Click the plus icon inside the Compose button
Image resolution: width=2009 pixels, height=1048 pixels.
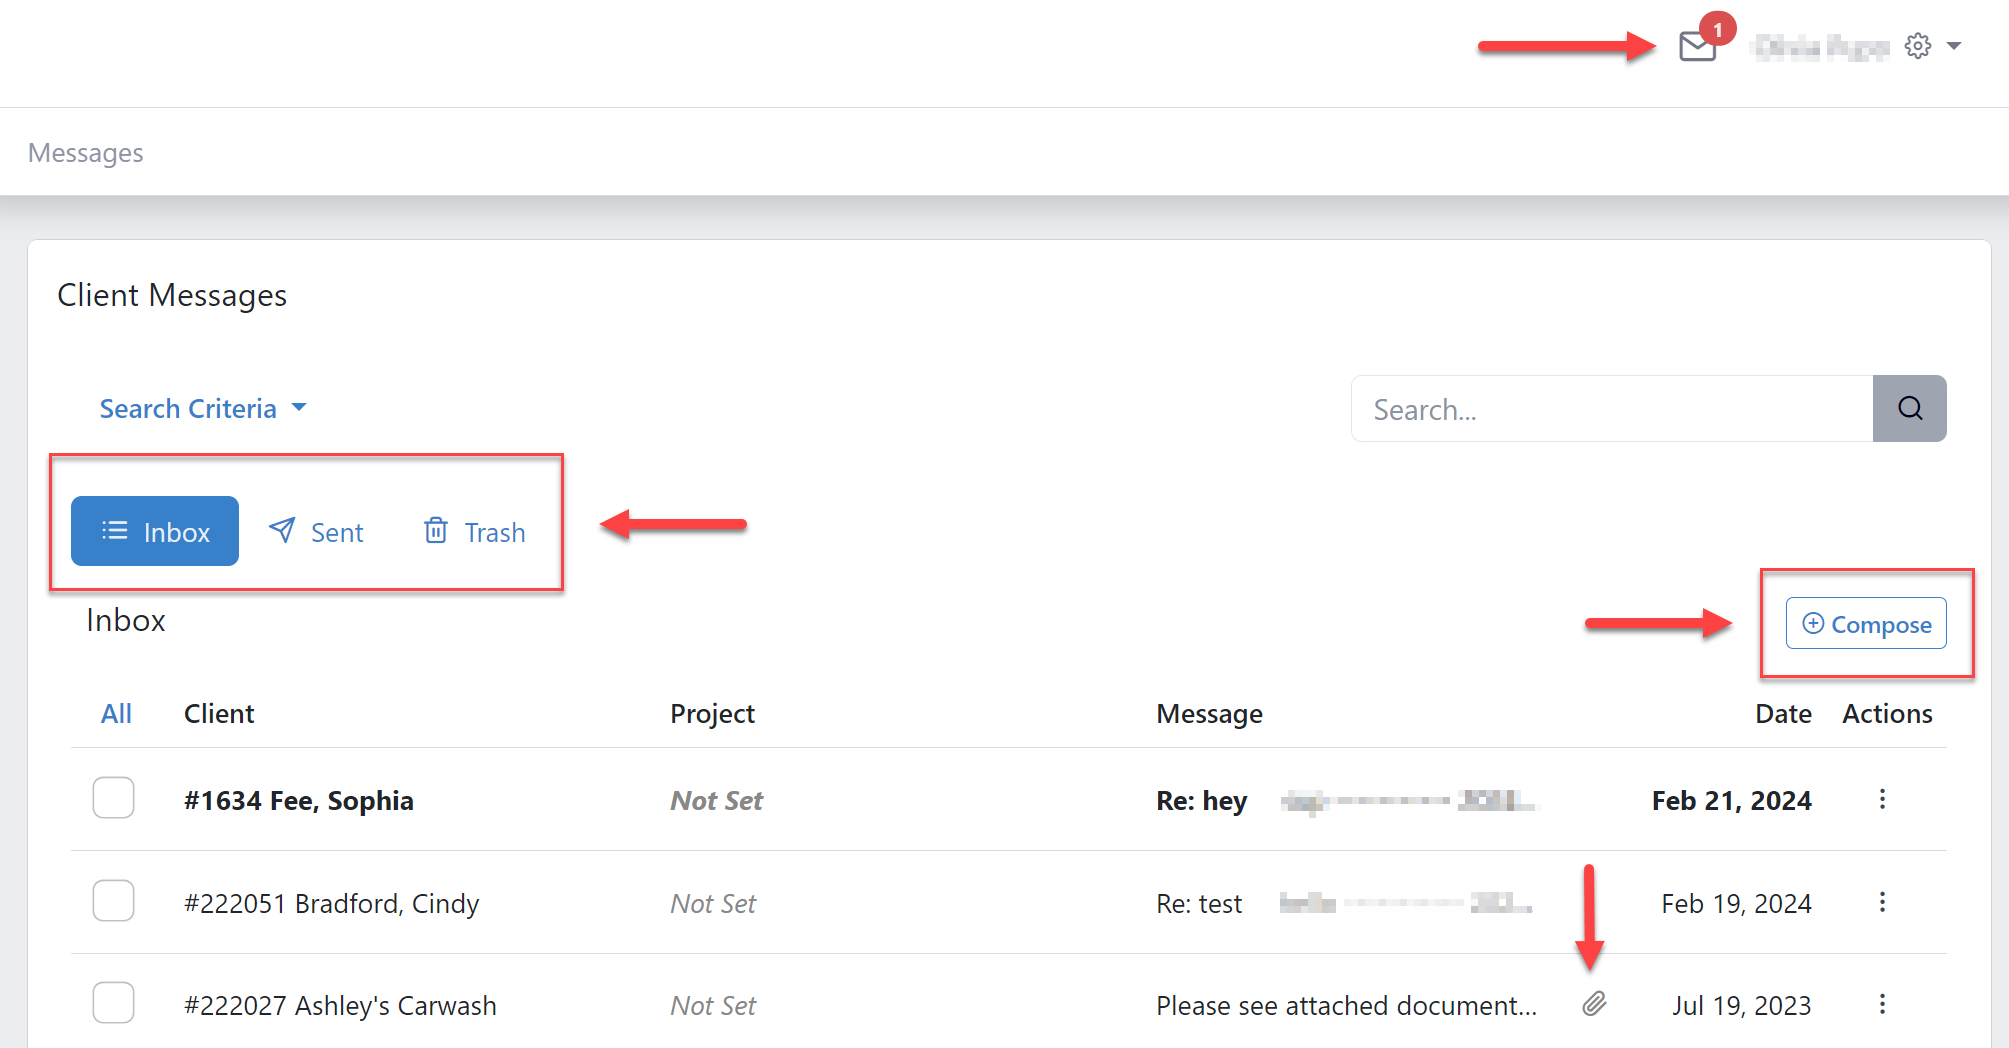pos(1813,623)
